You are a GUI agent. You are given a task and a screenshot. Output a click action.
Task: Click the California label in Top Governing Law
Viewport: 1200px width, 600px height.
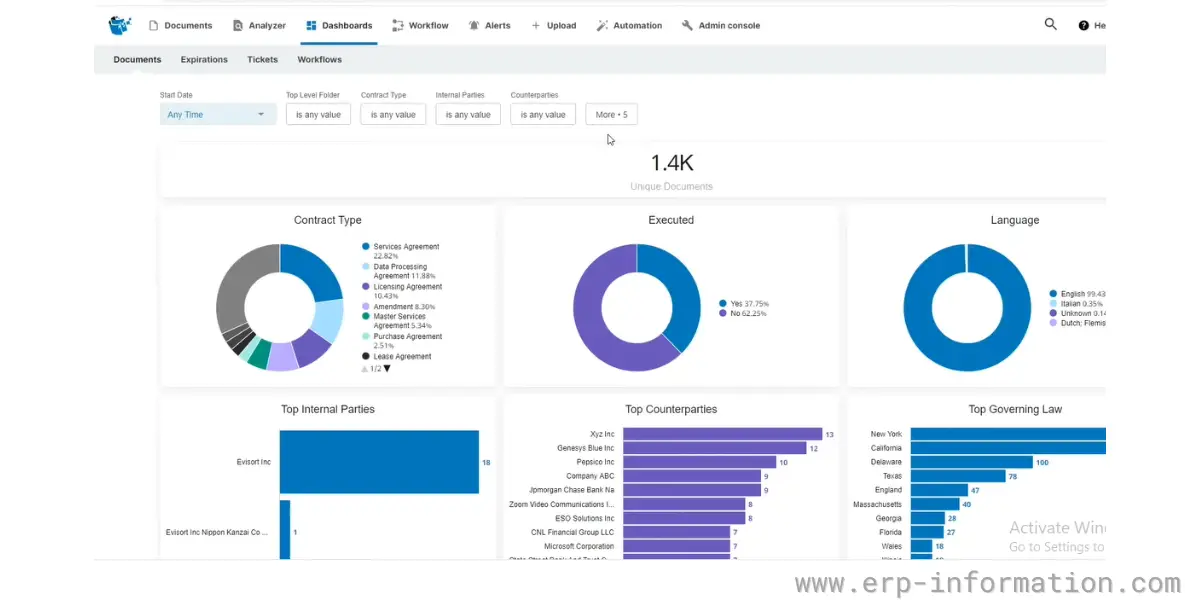[x=886, y=448]
